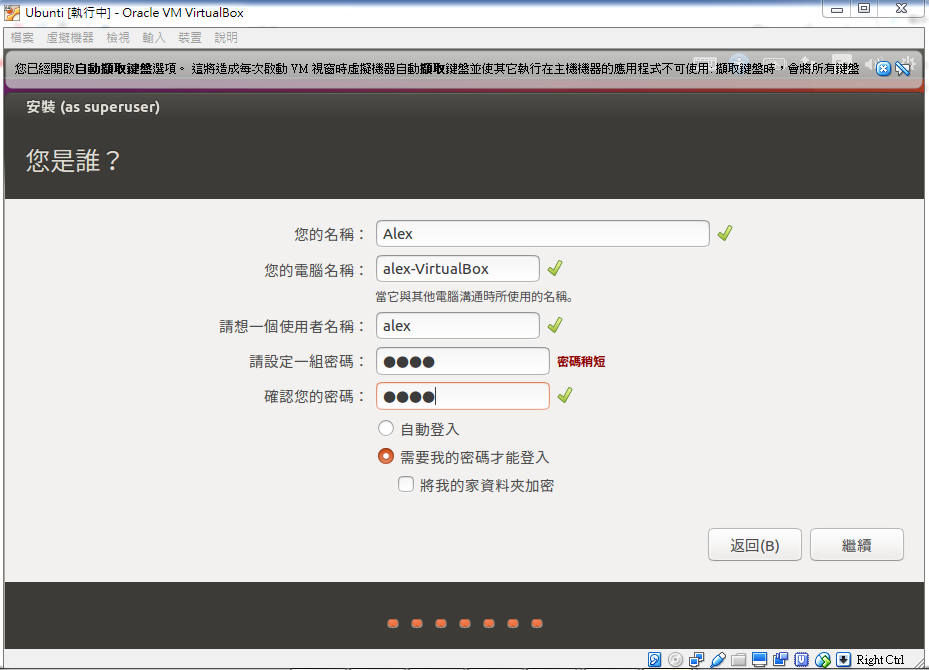The width and height of the screenshot is (929, 670).
Task: Minimize the VirtualBox window
Action: tap(837, 9)
